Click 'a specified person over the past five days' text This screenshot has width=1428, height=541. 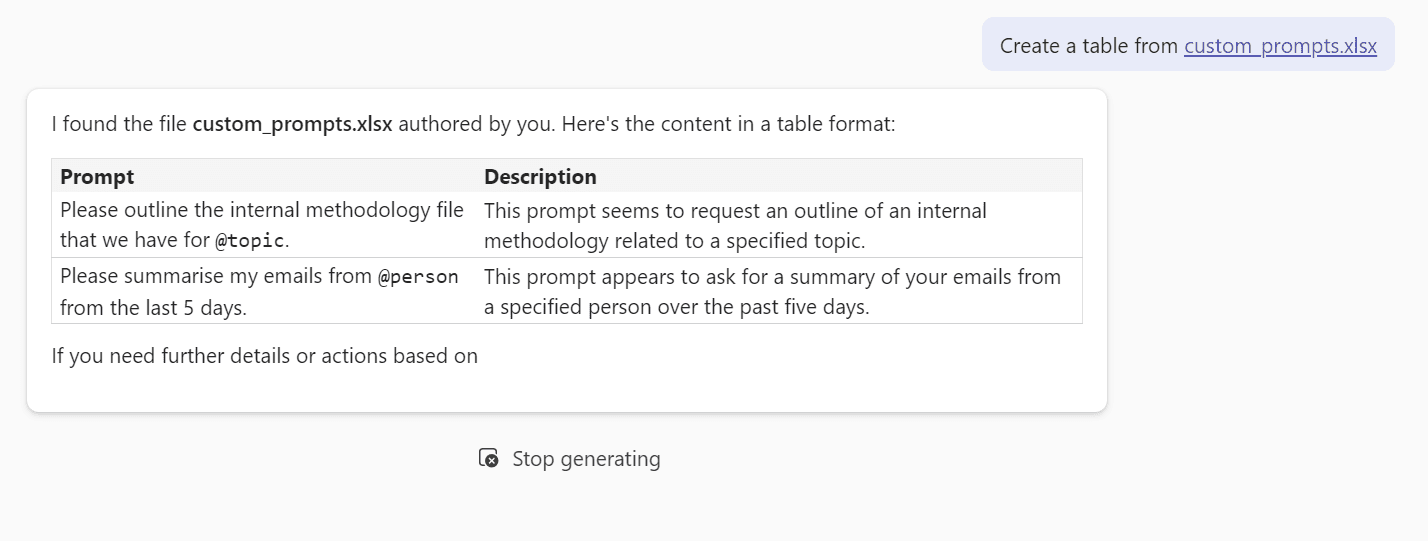tap(677, 307)
